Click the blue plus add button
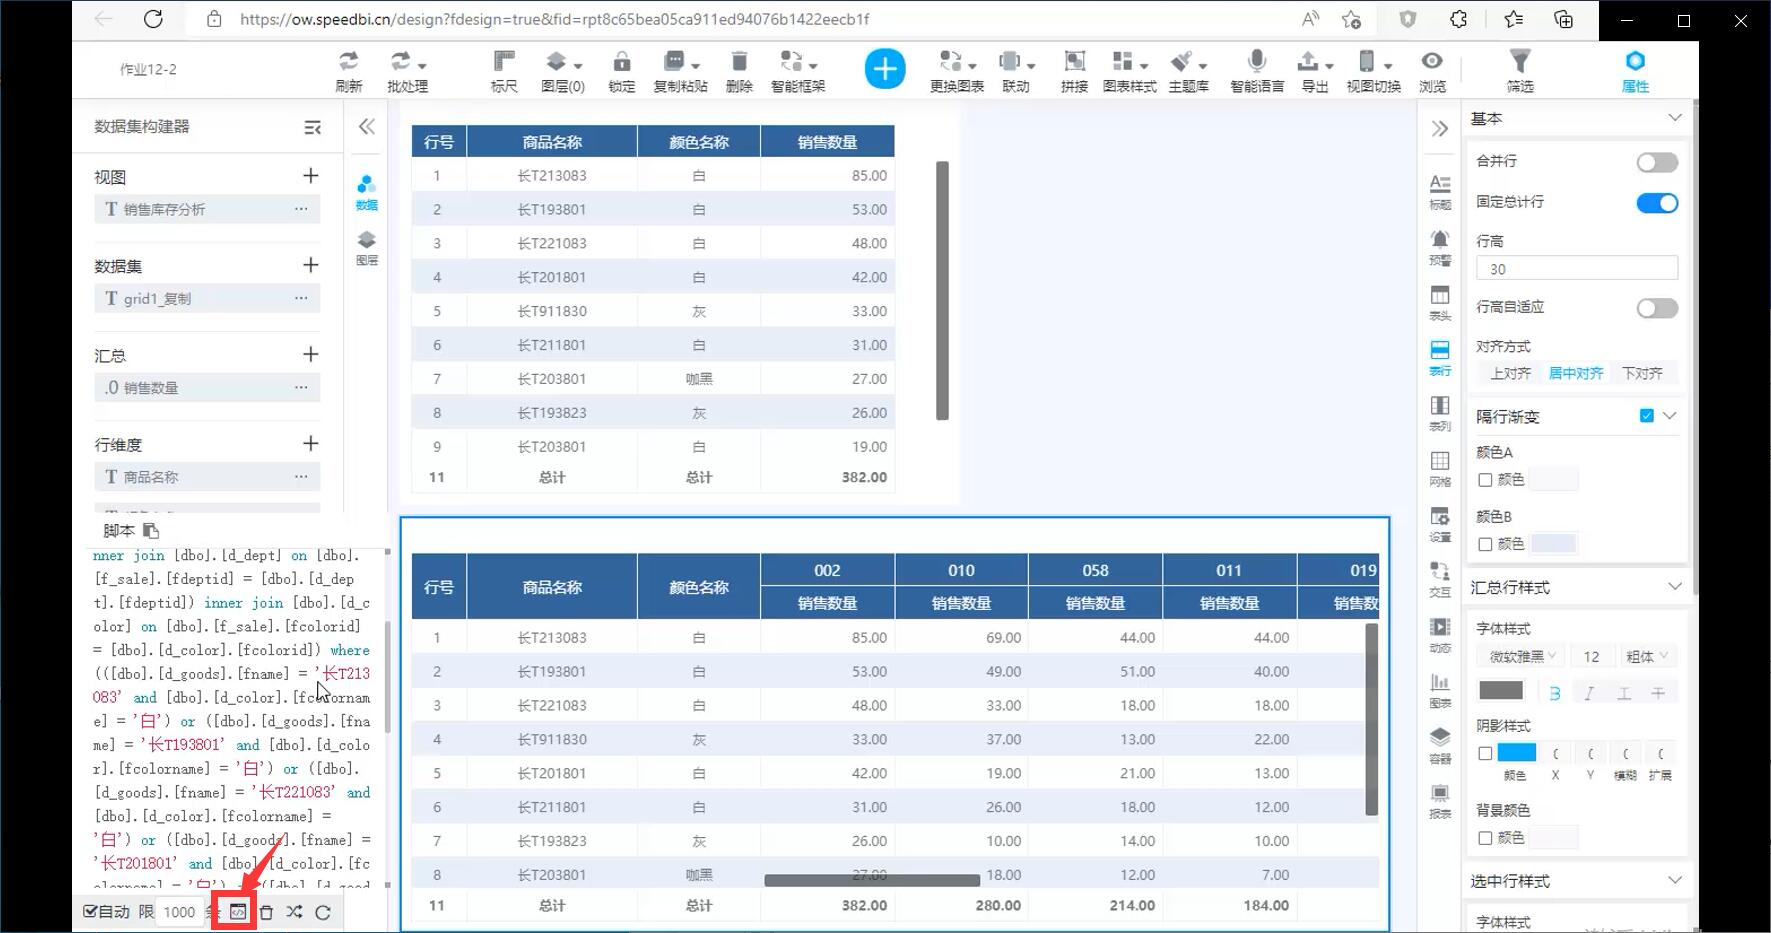Screen dimensions: 1771x933 pyautogui.click(x=884, y=69)
